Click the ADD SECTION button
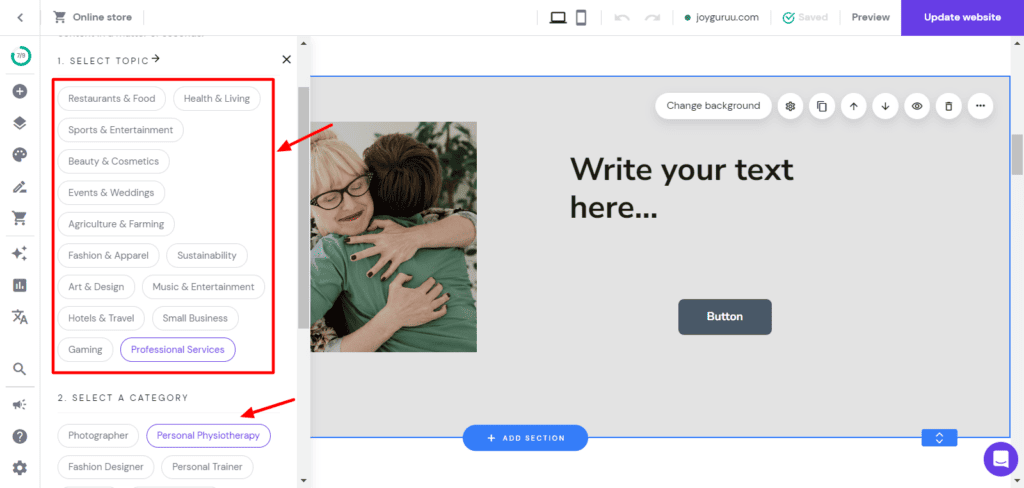The width and height of the screenshot is (1024, 488). tap(525, 438)
